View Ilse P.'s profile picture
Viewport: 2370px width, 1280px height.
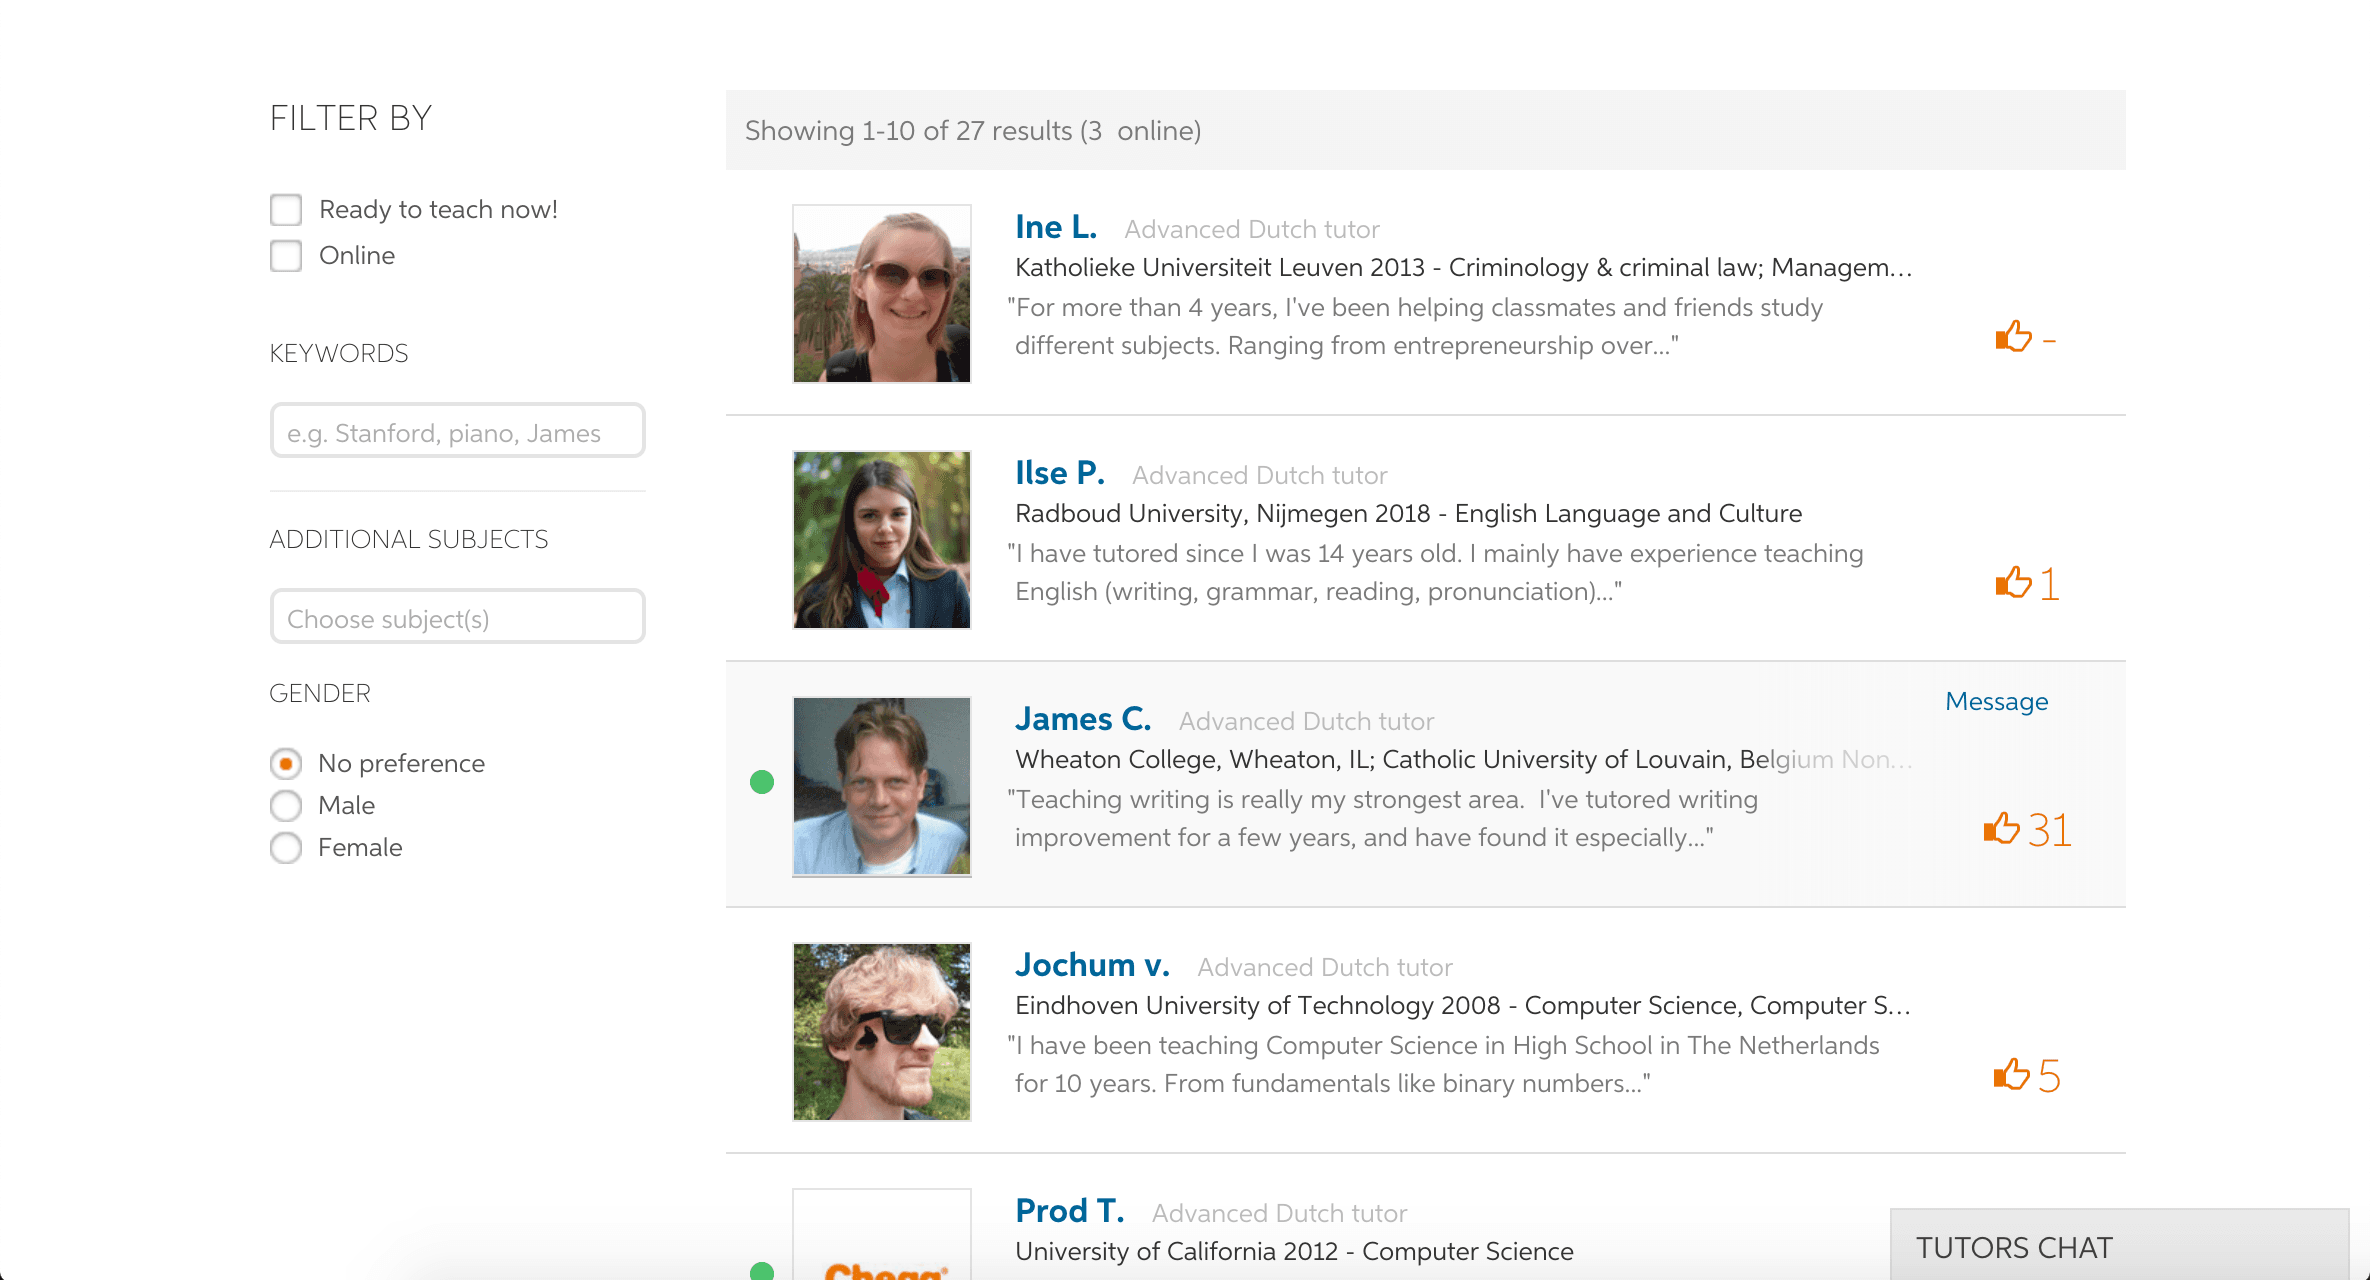[881, 540]
